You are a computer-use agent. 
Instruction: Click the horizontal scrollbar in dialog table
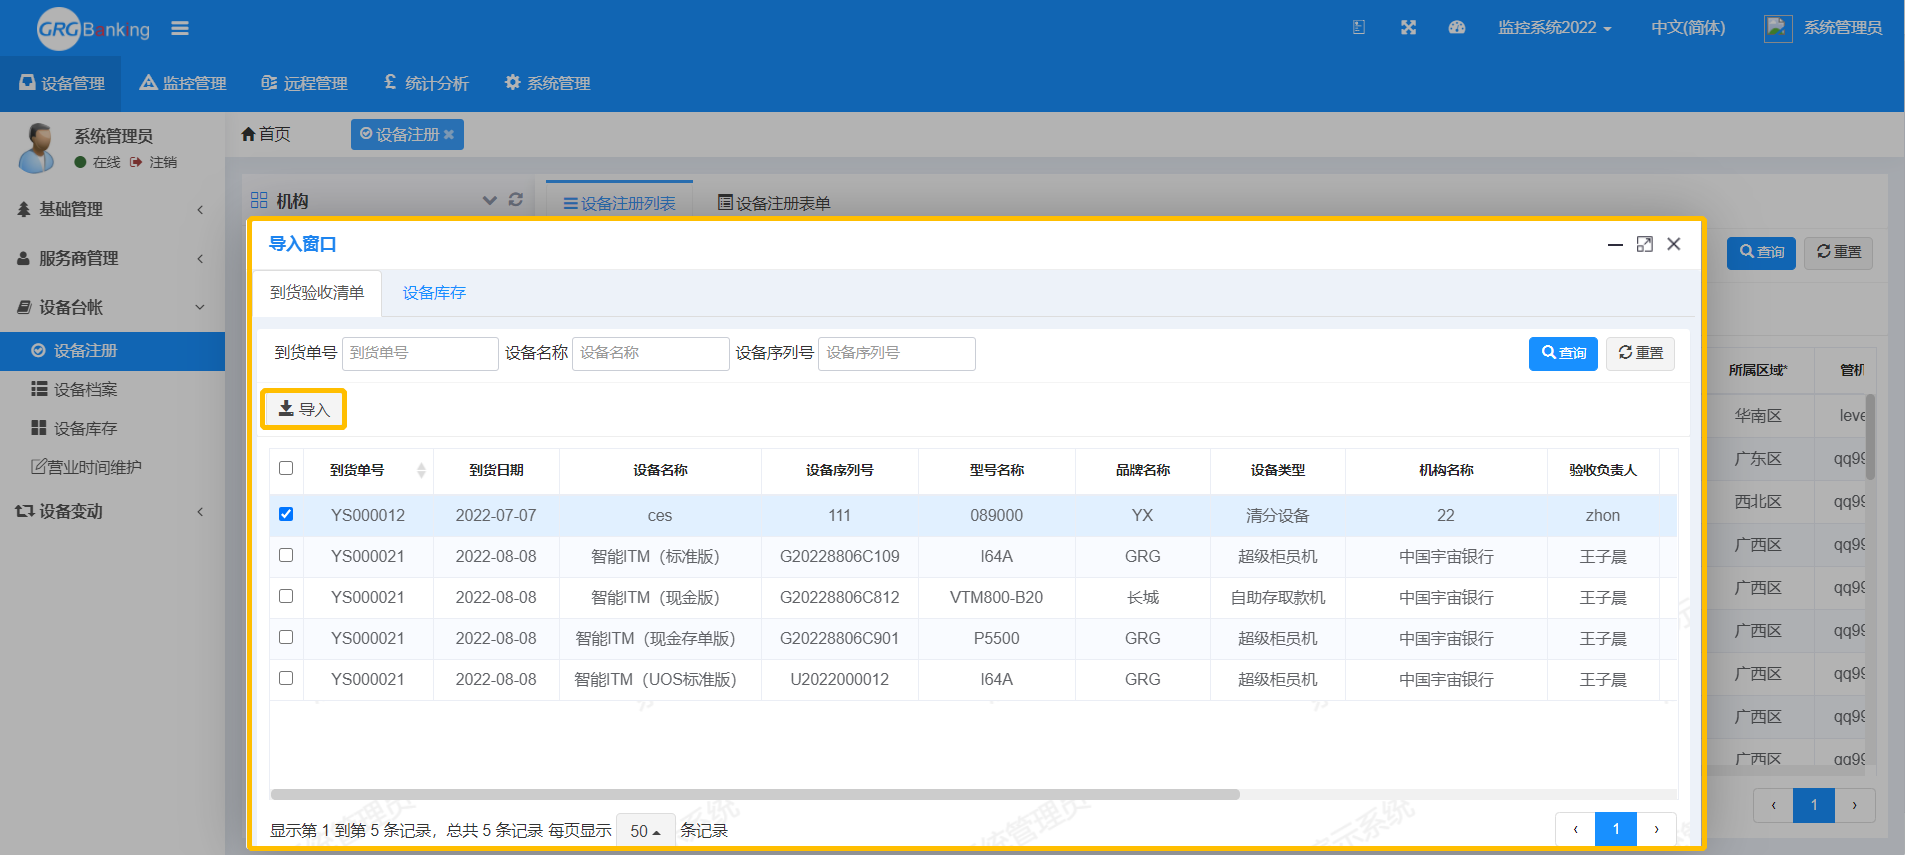point(755,794)
